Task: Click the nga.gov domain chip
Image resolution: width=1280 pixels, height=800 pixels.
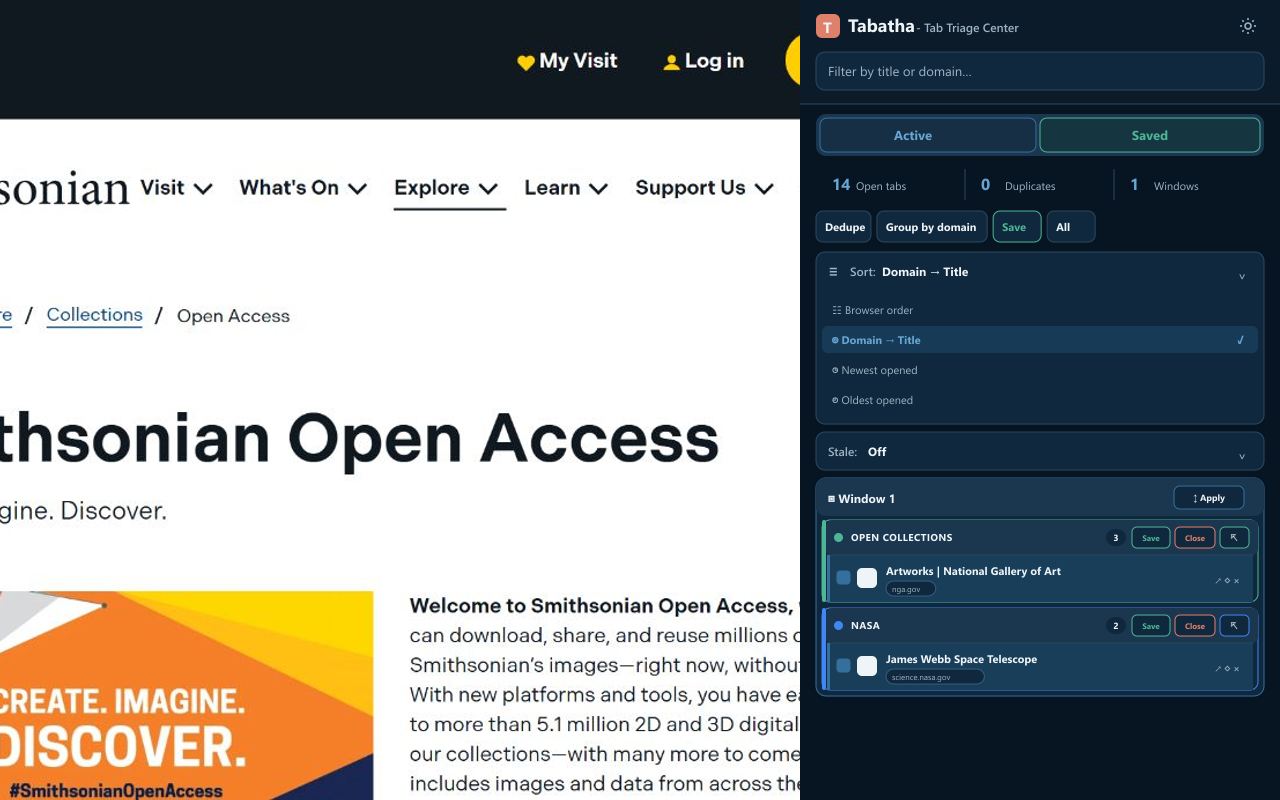Action: [x=910, y=589]
